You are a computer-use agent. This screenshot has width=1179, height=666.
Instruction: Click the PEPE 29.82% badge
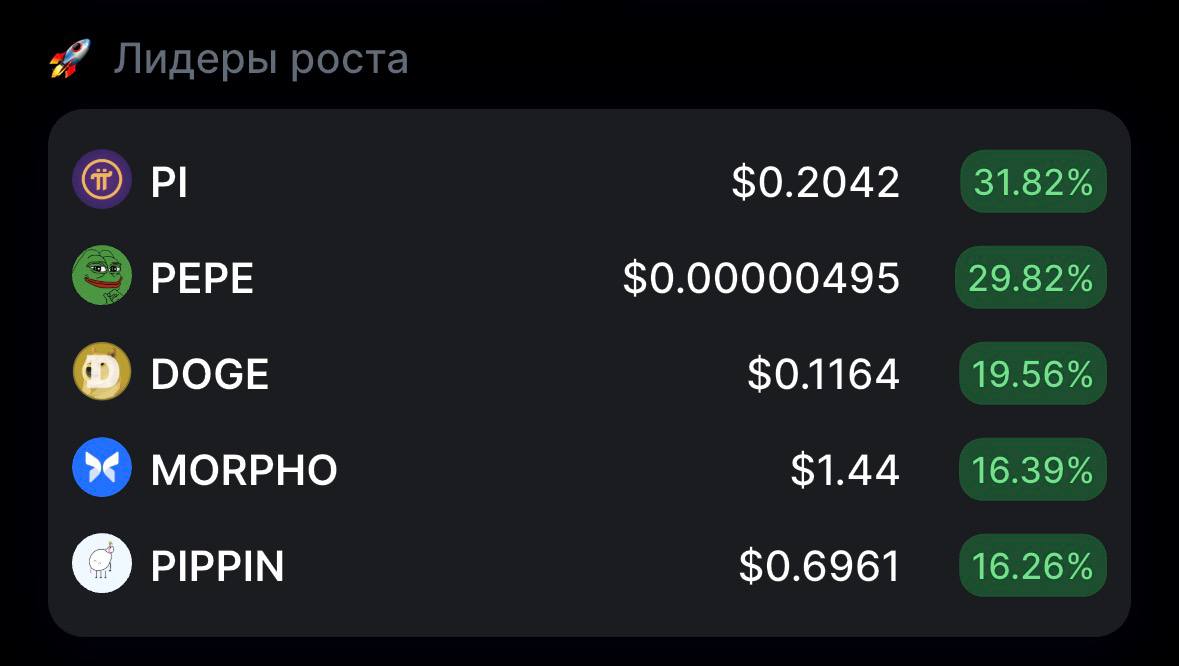click(x=1031, y=277)
